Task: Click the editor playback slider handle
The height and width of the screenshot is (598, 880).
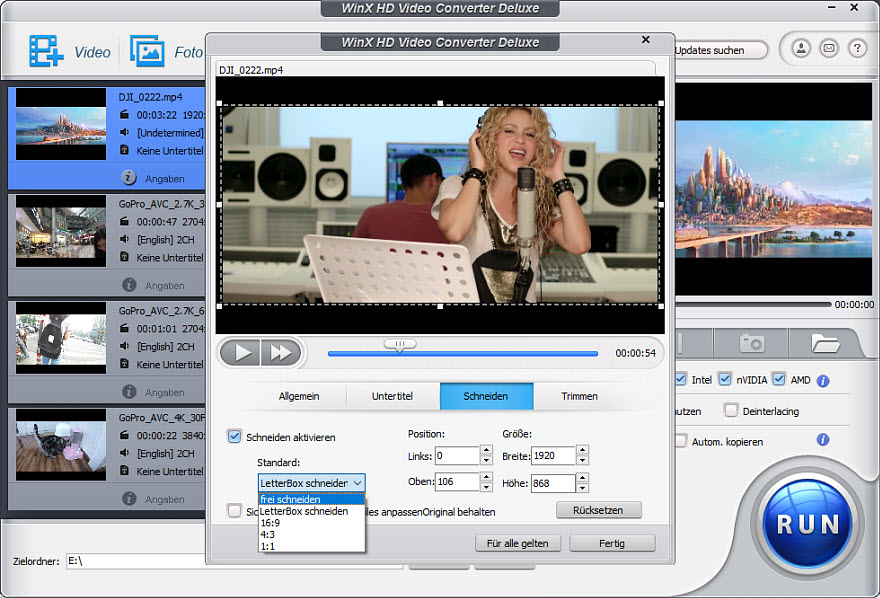Action: [400, 344]
